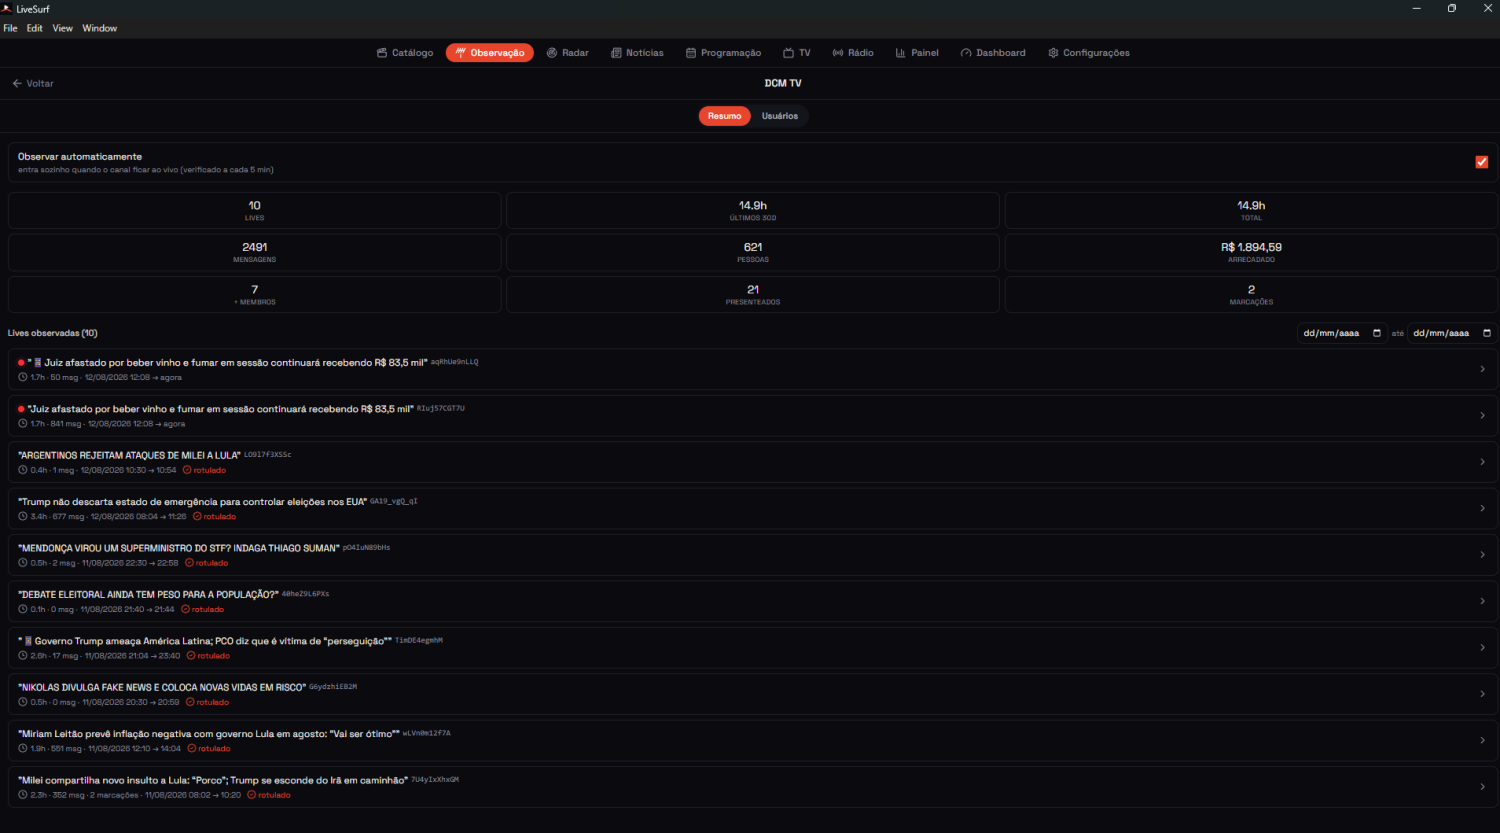Open the File menu

10,28
